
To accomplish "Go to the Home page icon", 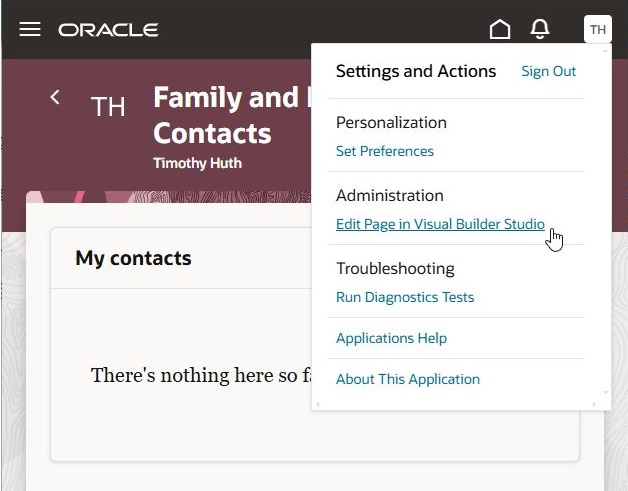I will tap(499, 29).
